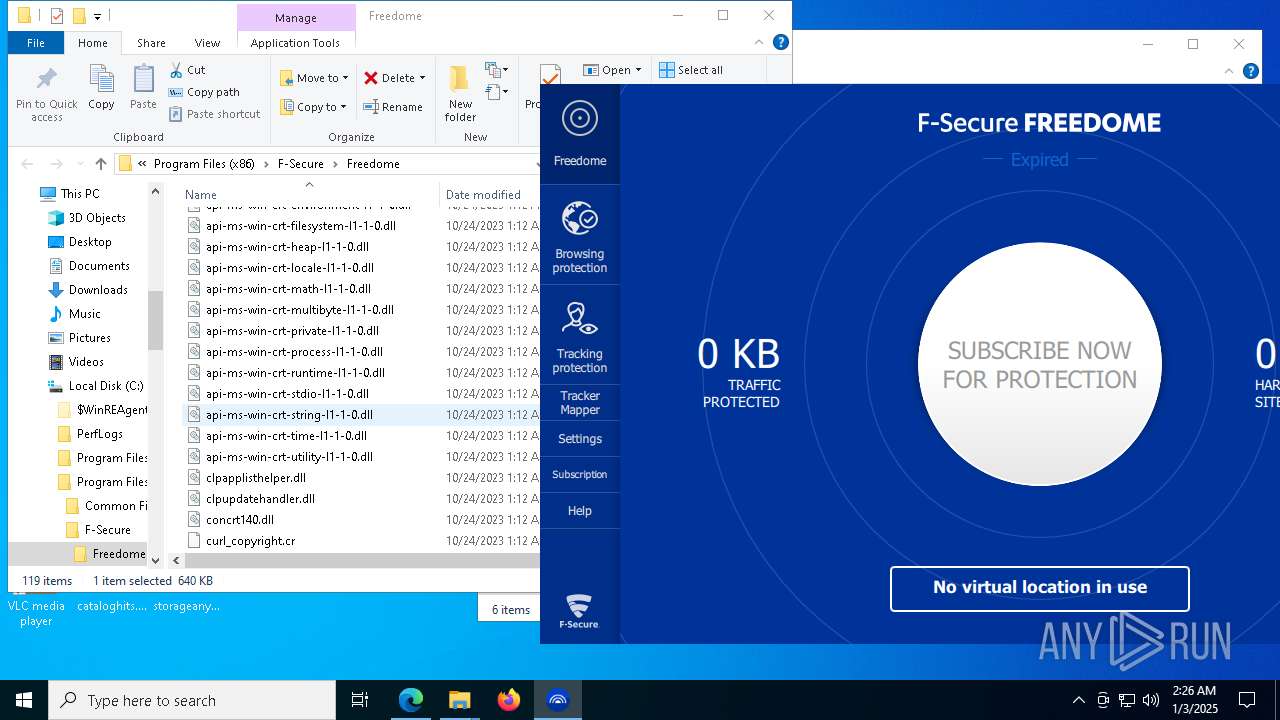Click Cut in Clipboard group
This screenshot has width=1280, height=720.
click(187, 70)
